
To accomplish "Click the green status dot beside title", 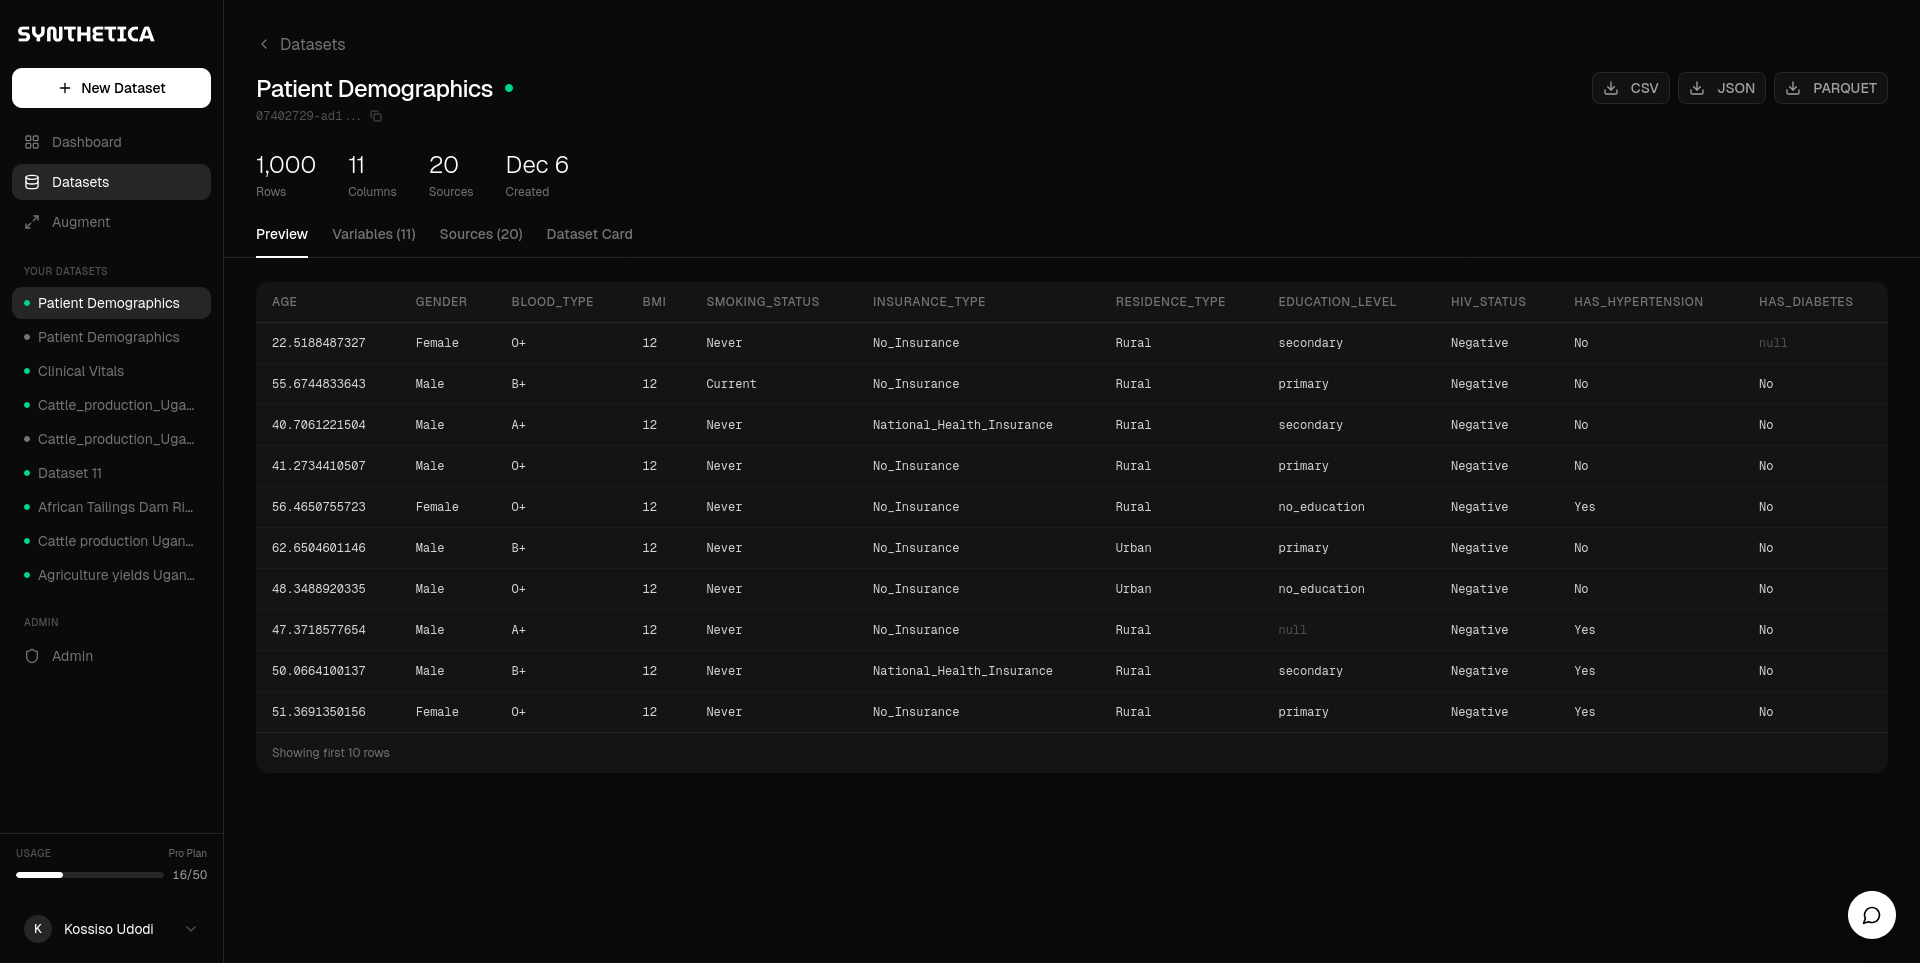I will [509, 88].
